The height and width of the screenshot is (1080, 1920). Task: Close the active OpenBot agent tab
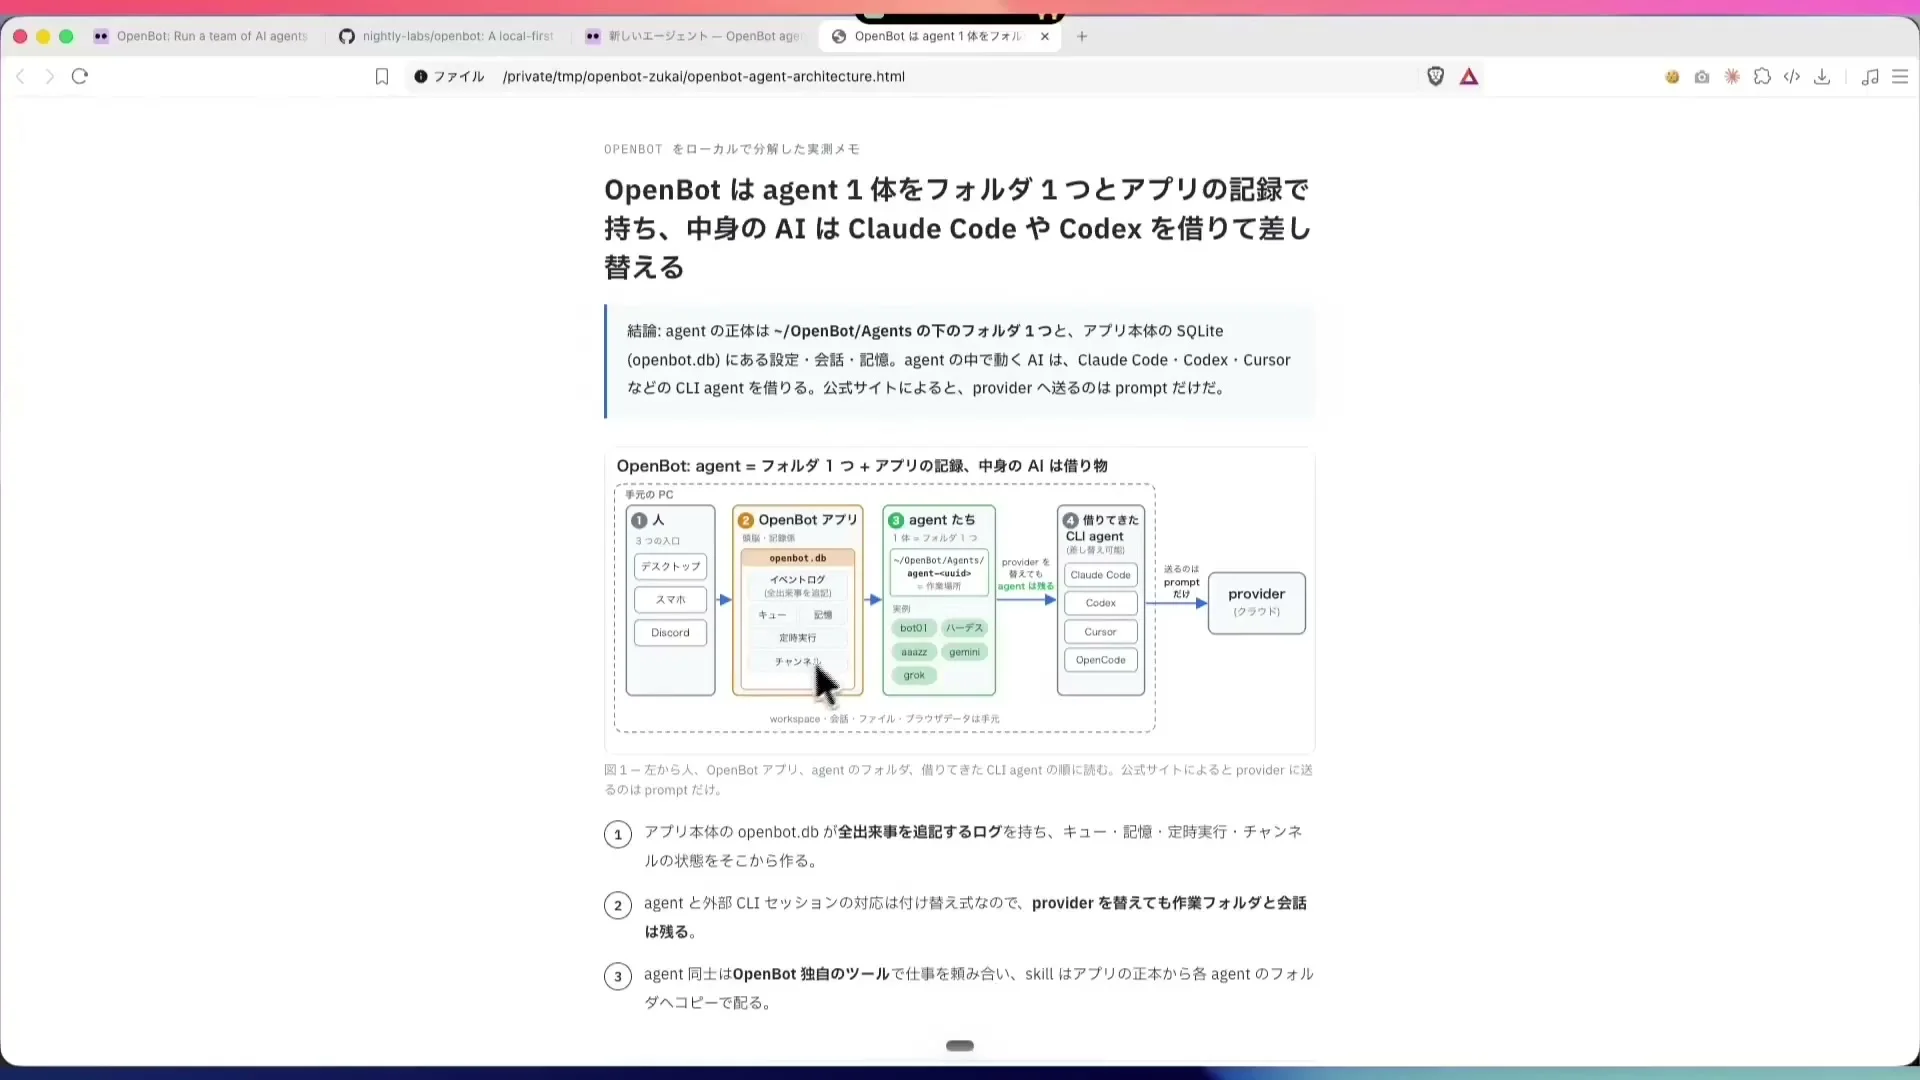coord(1045,36)
